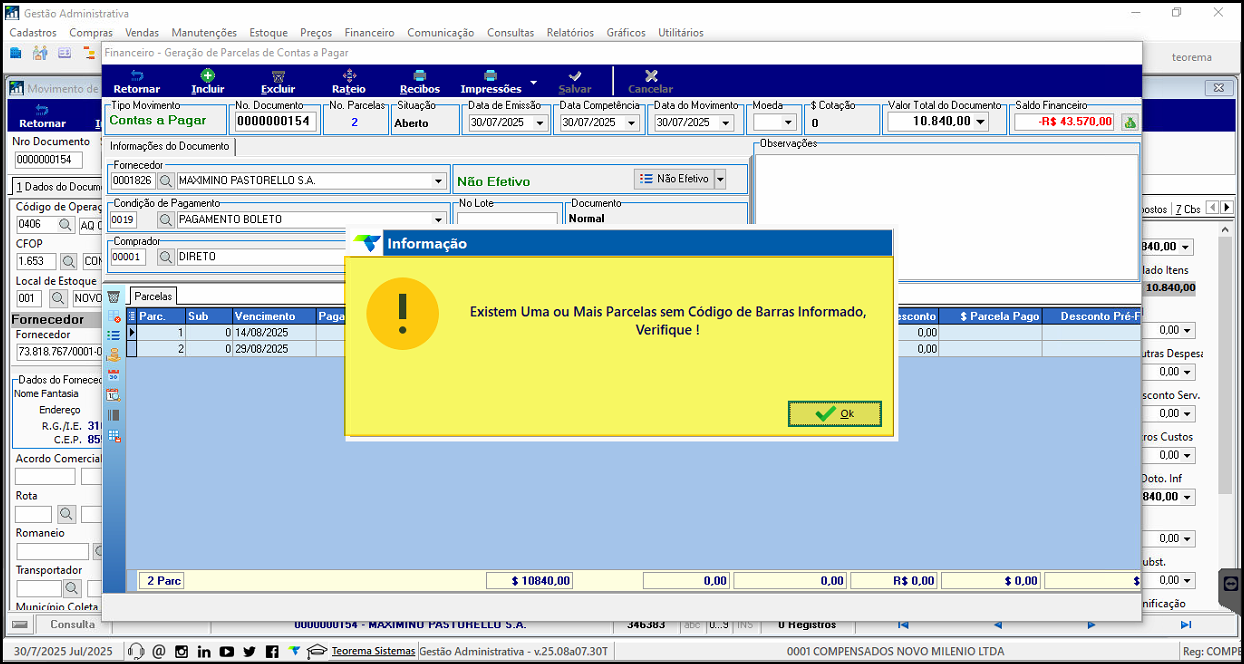Click the coins-in-hand icon in Parcelas sidebar
1244x664 pixels.
pos(113,355)
